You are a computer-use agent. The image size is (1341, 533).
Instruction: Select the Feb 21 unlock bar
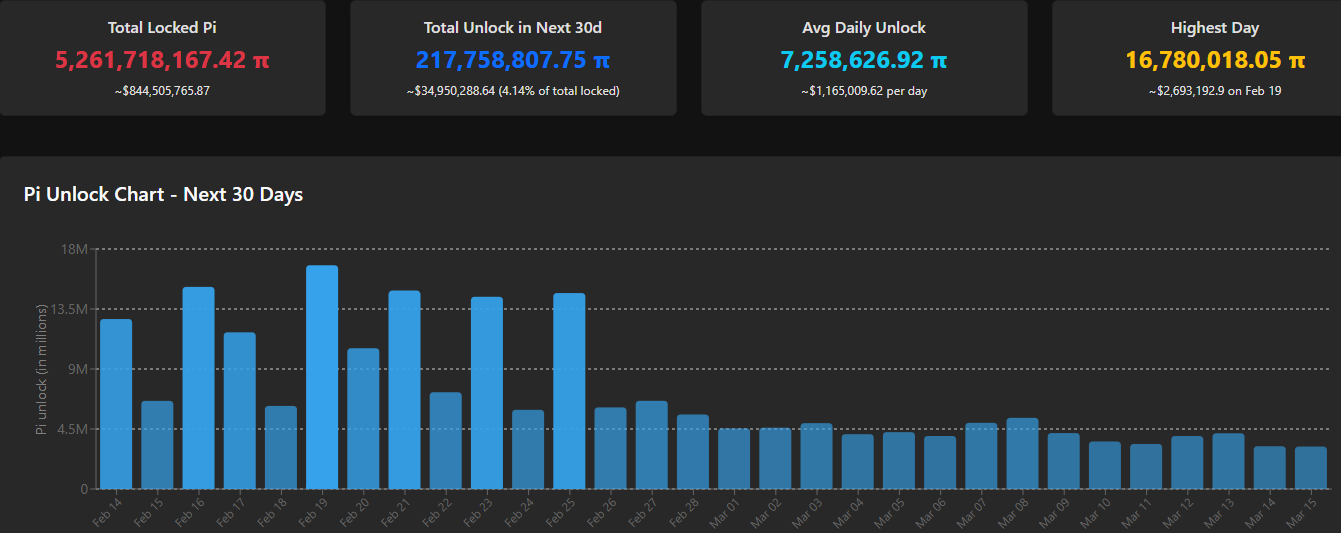(404, 390)
